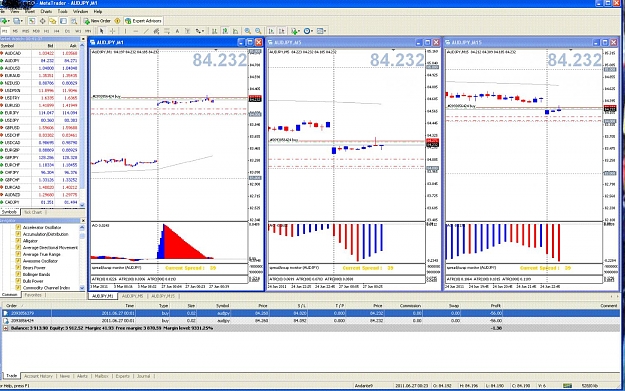Select Awesome Oscillator in Navigator
The width and height of the screenshot is (625, 391).
(x=40, y=261)
